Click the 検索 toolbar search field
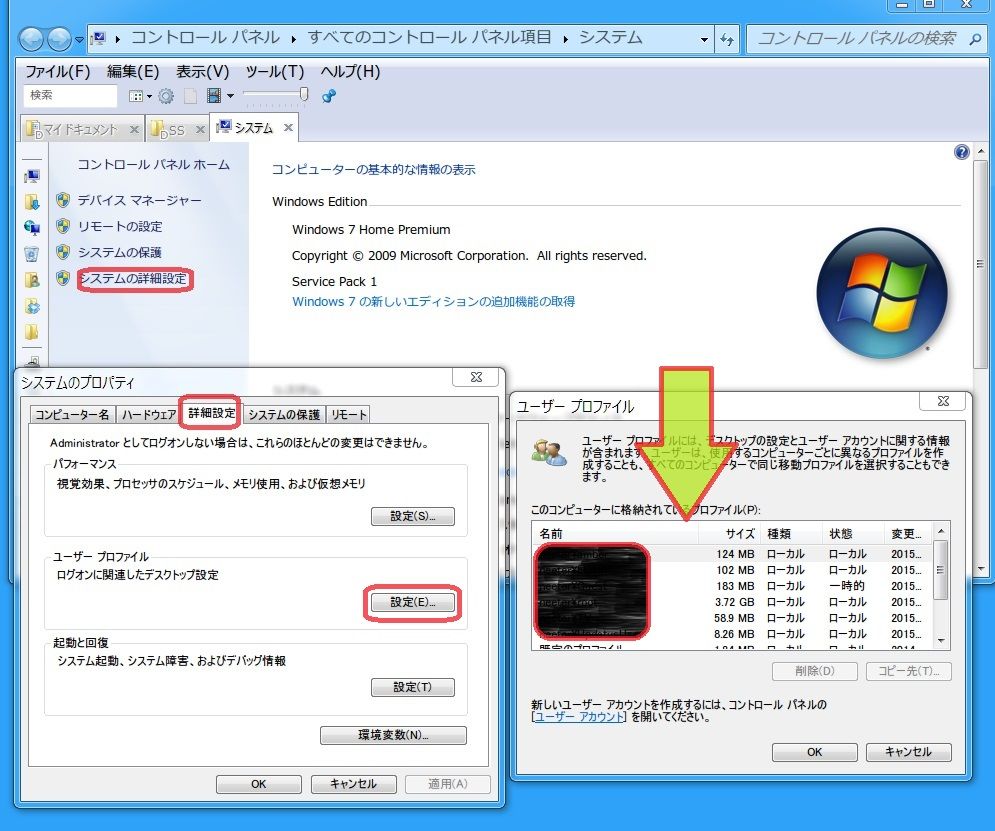The height and width of the screenshot is (831, 995). coord(70,95)
